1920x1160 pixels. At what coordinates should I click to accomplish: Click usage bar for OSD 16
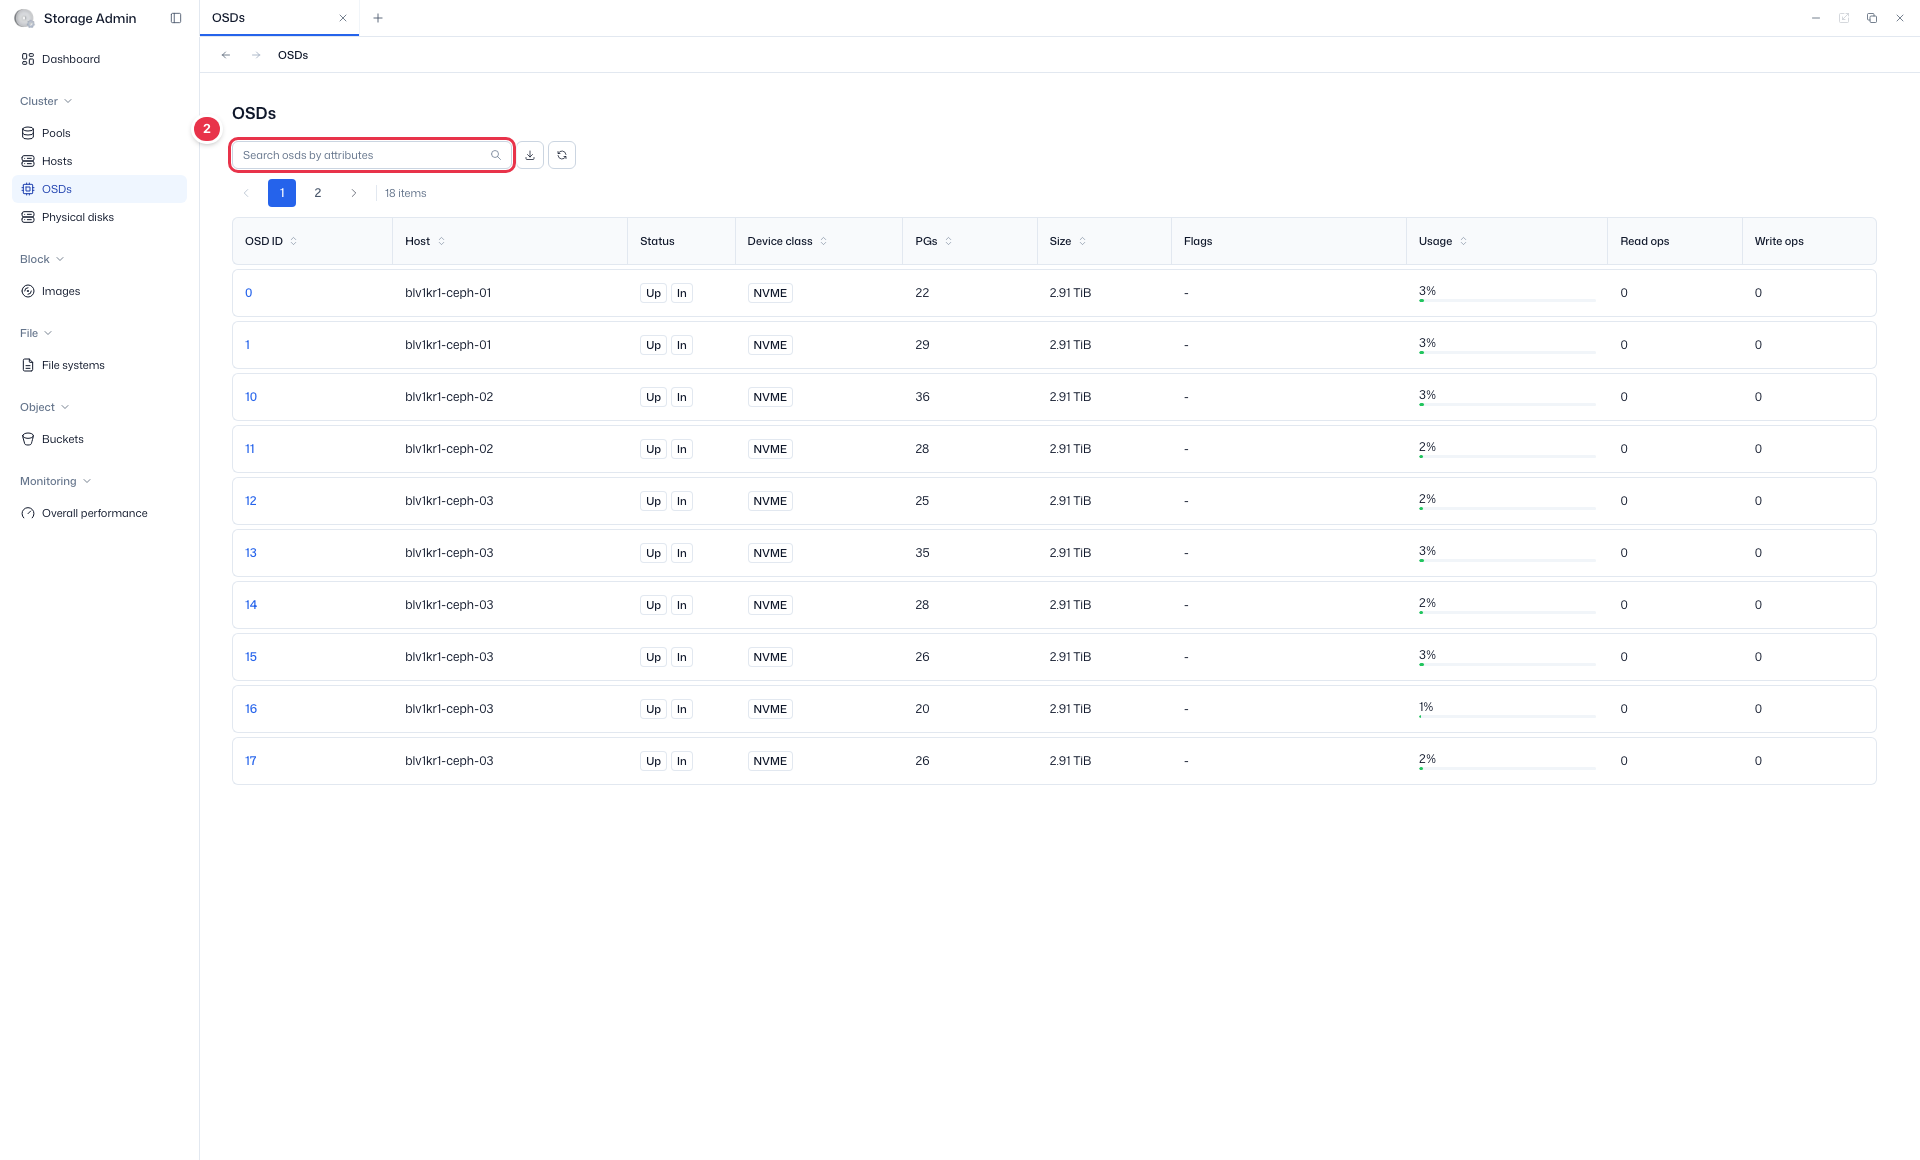click(1507, 716)
